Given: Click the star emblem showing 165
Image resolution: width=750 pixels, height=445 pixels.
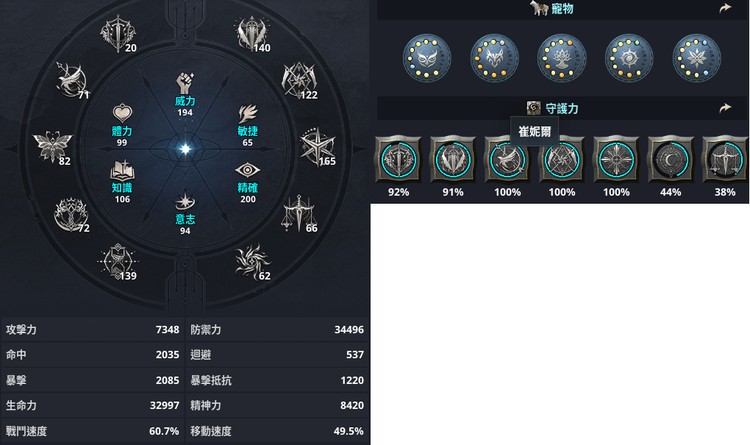Looking at the screenshot, I should tap(318, 147).
